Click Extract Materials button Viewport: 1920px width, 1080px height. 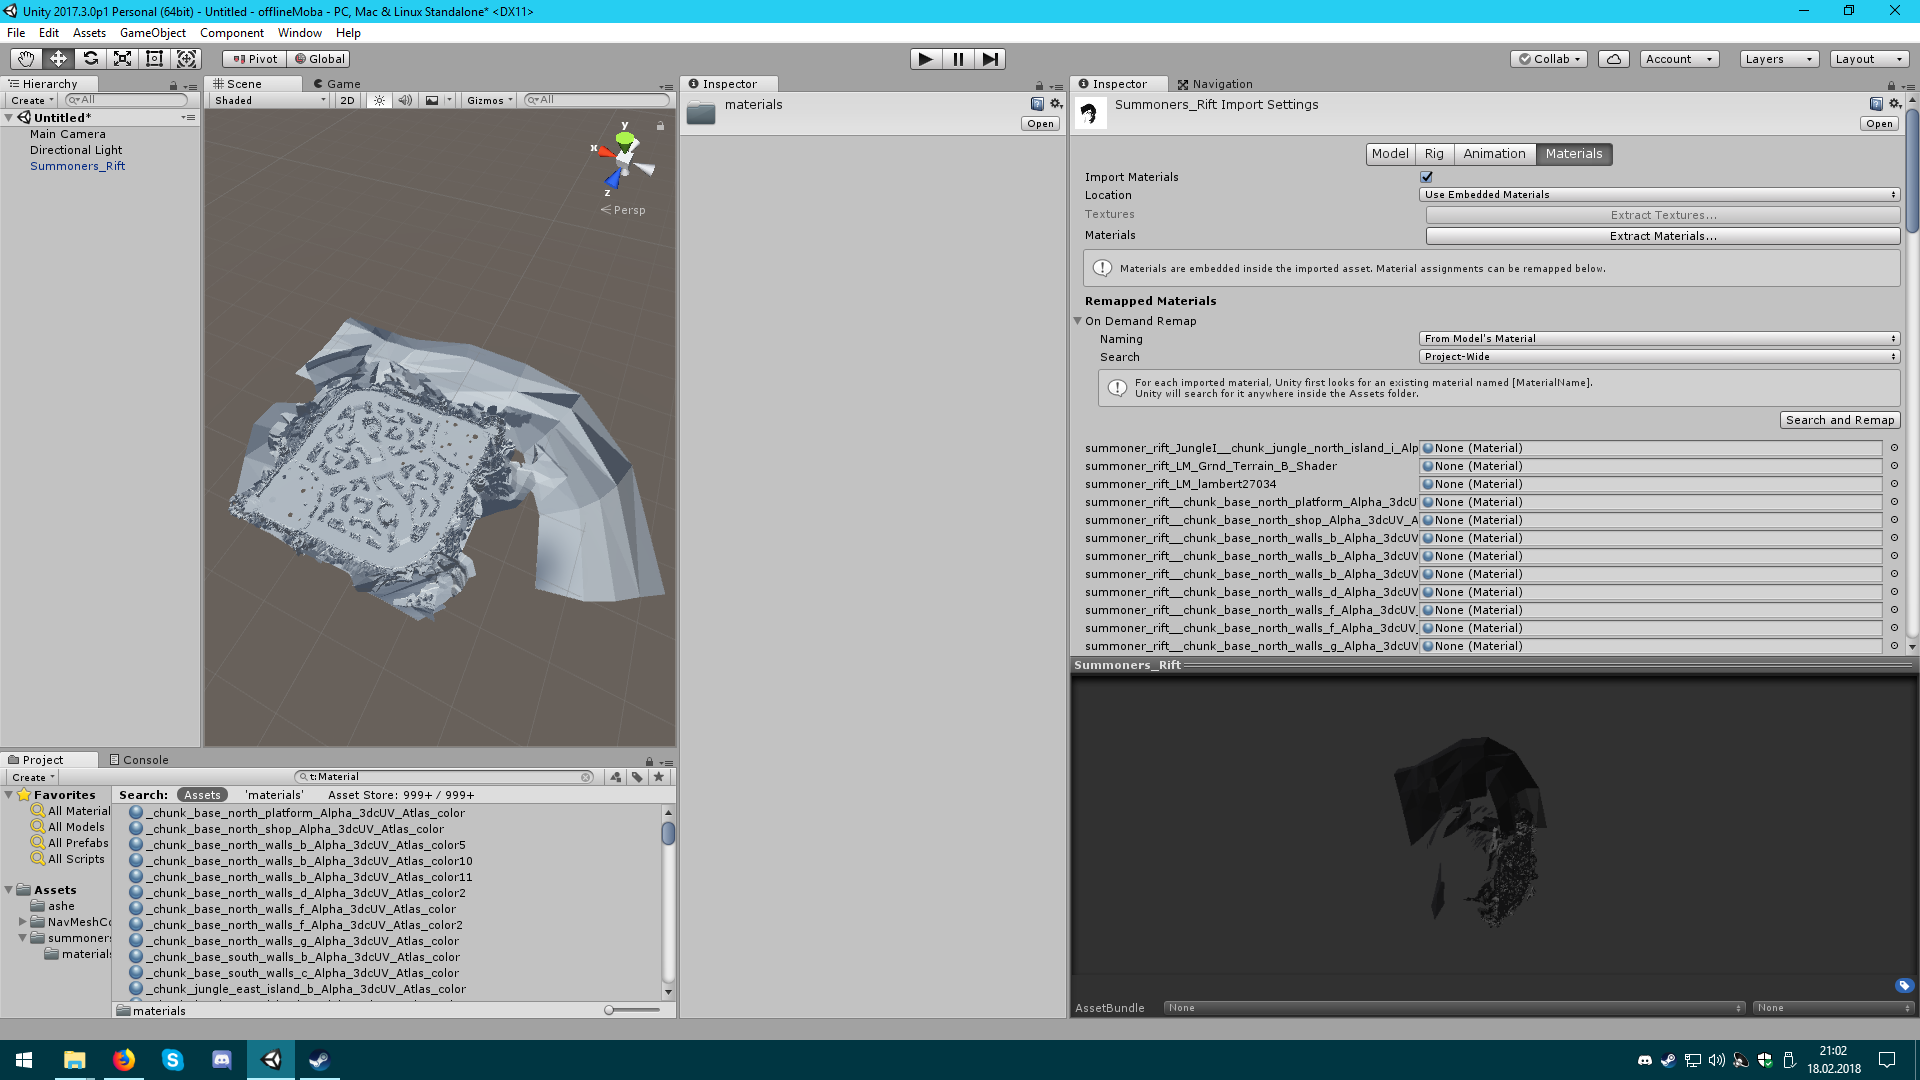coord(1662,236)
